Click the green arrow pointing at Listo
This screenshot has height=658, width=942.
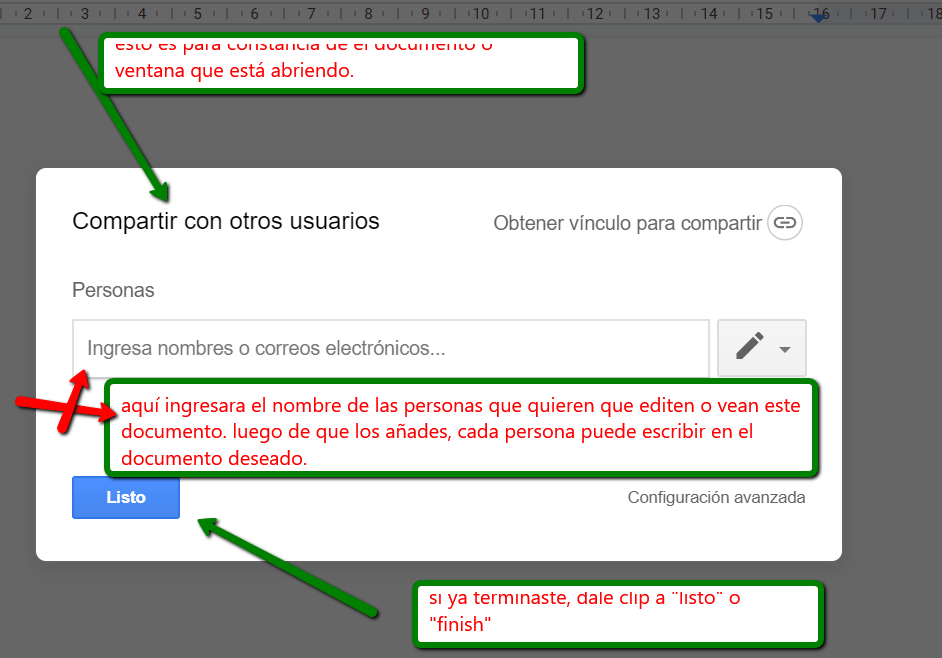[x=290, y=566]
